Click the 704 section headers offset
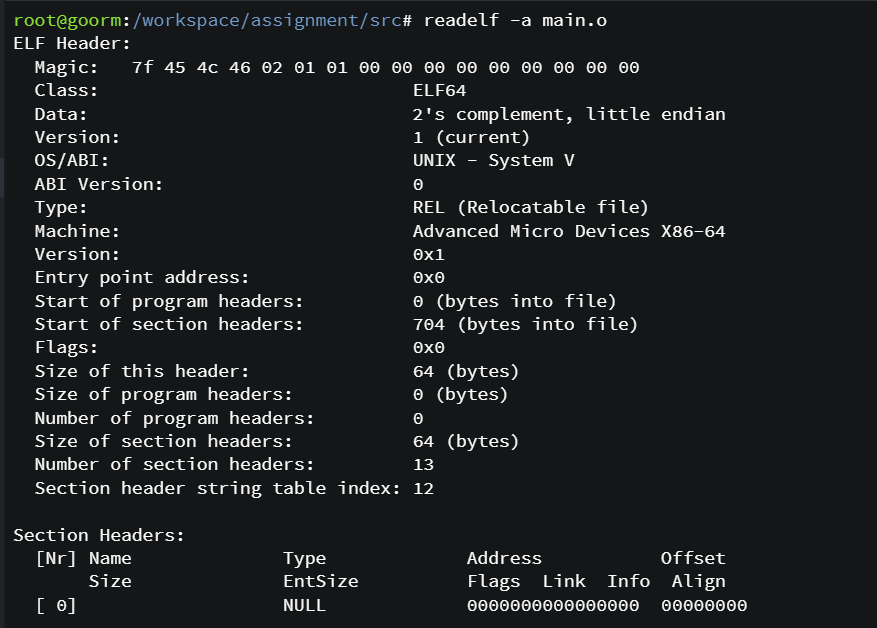Image resolution: width=877 pixels, height=628 pixels. pyautogui.click(x=428, y=324)
